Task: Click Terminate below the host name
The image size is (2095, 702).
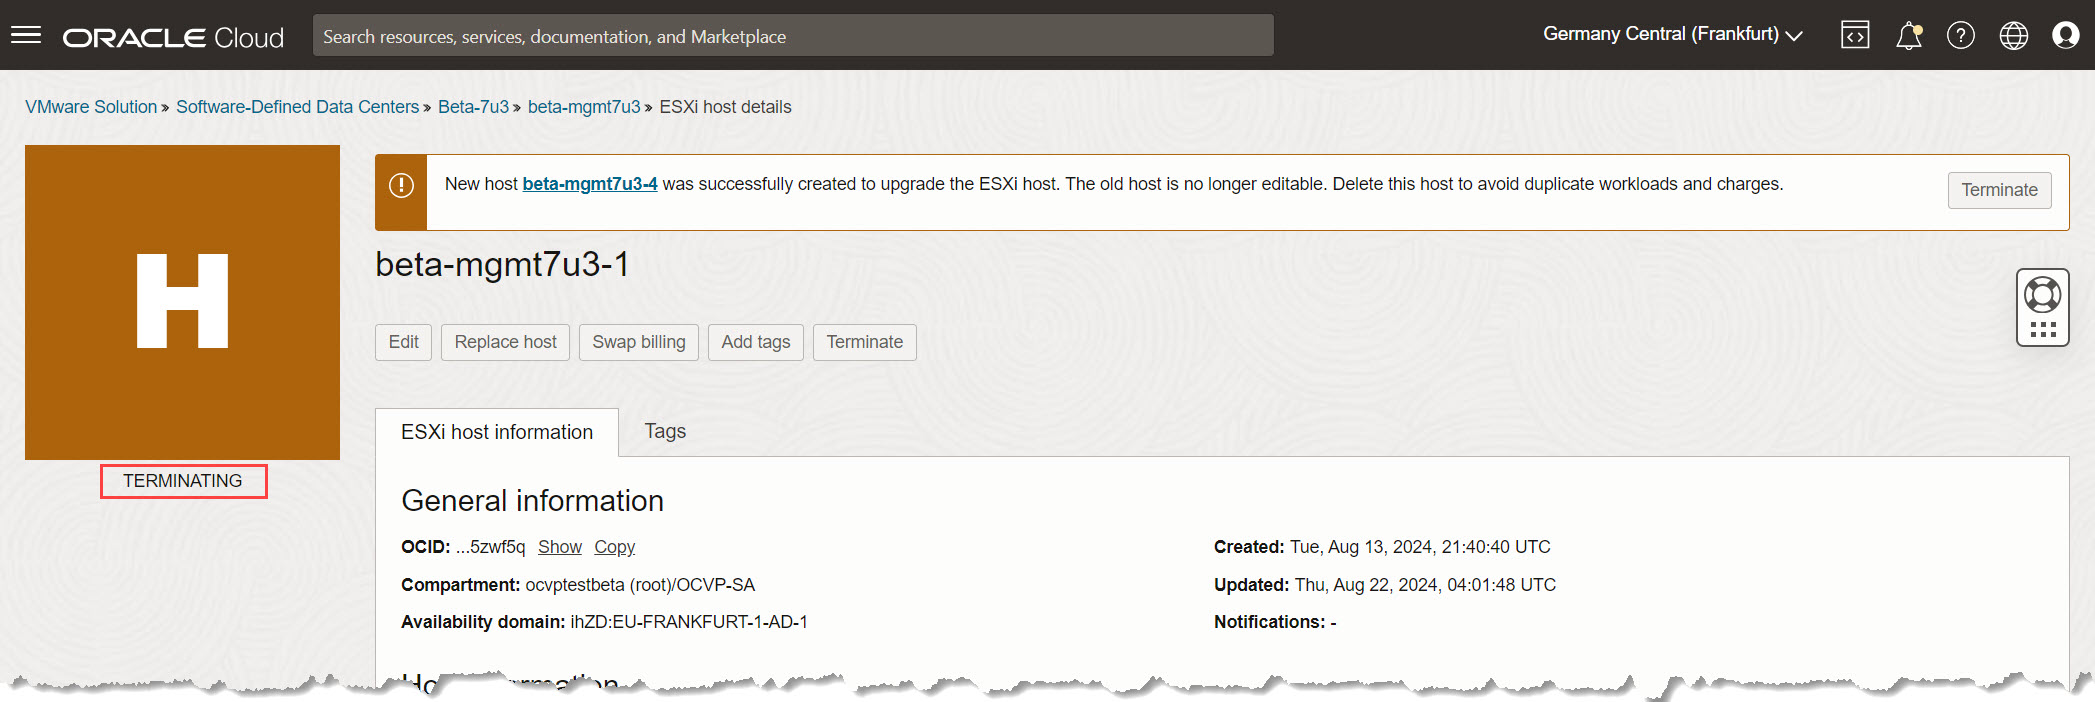Action: (864, 342)
